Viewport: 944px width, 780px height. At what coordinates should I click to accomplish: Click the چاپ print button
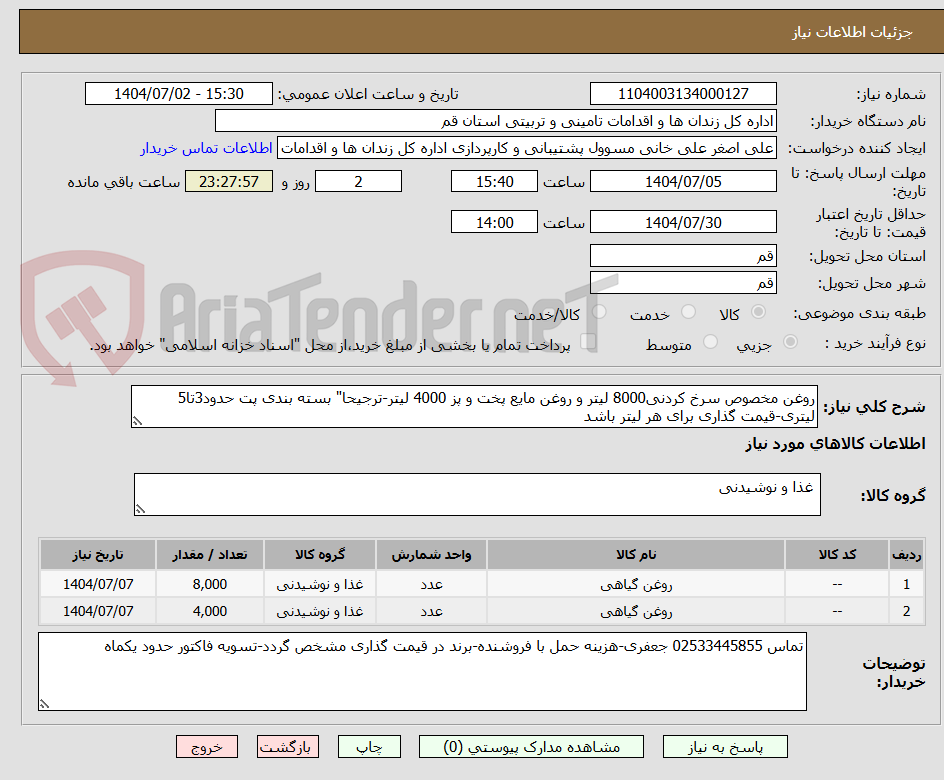(x=369, y=746)
